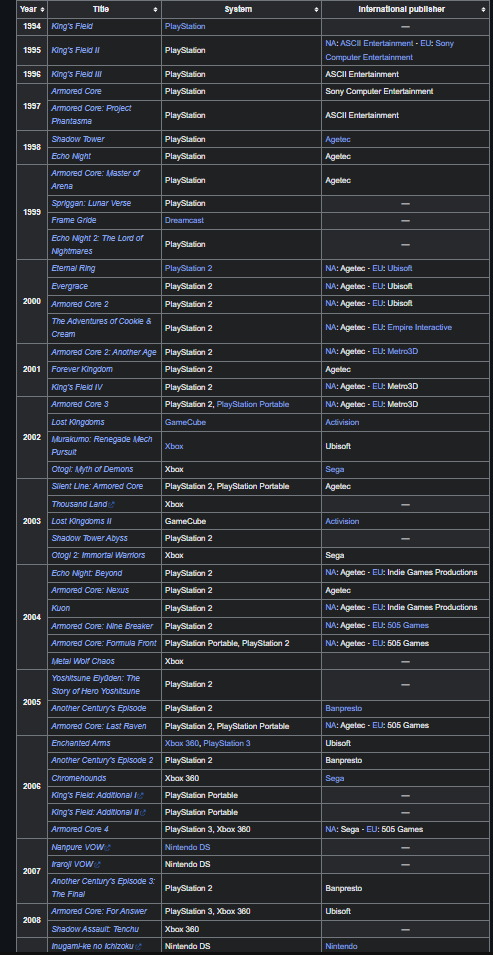Open Armored Core: Master of Arena link
This screenshot has height=955, width=493.
[x=95, y=180]
